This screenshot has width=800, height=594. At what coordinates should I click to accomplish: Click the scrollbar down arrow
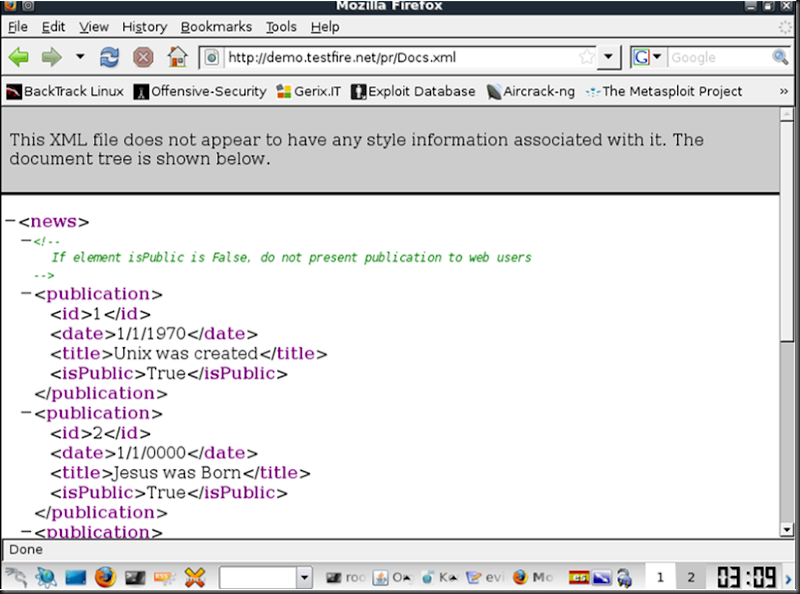[787, 530]
